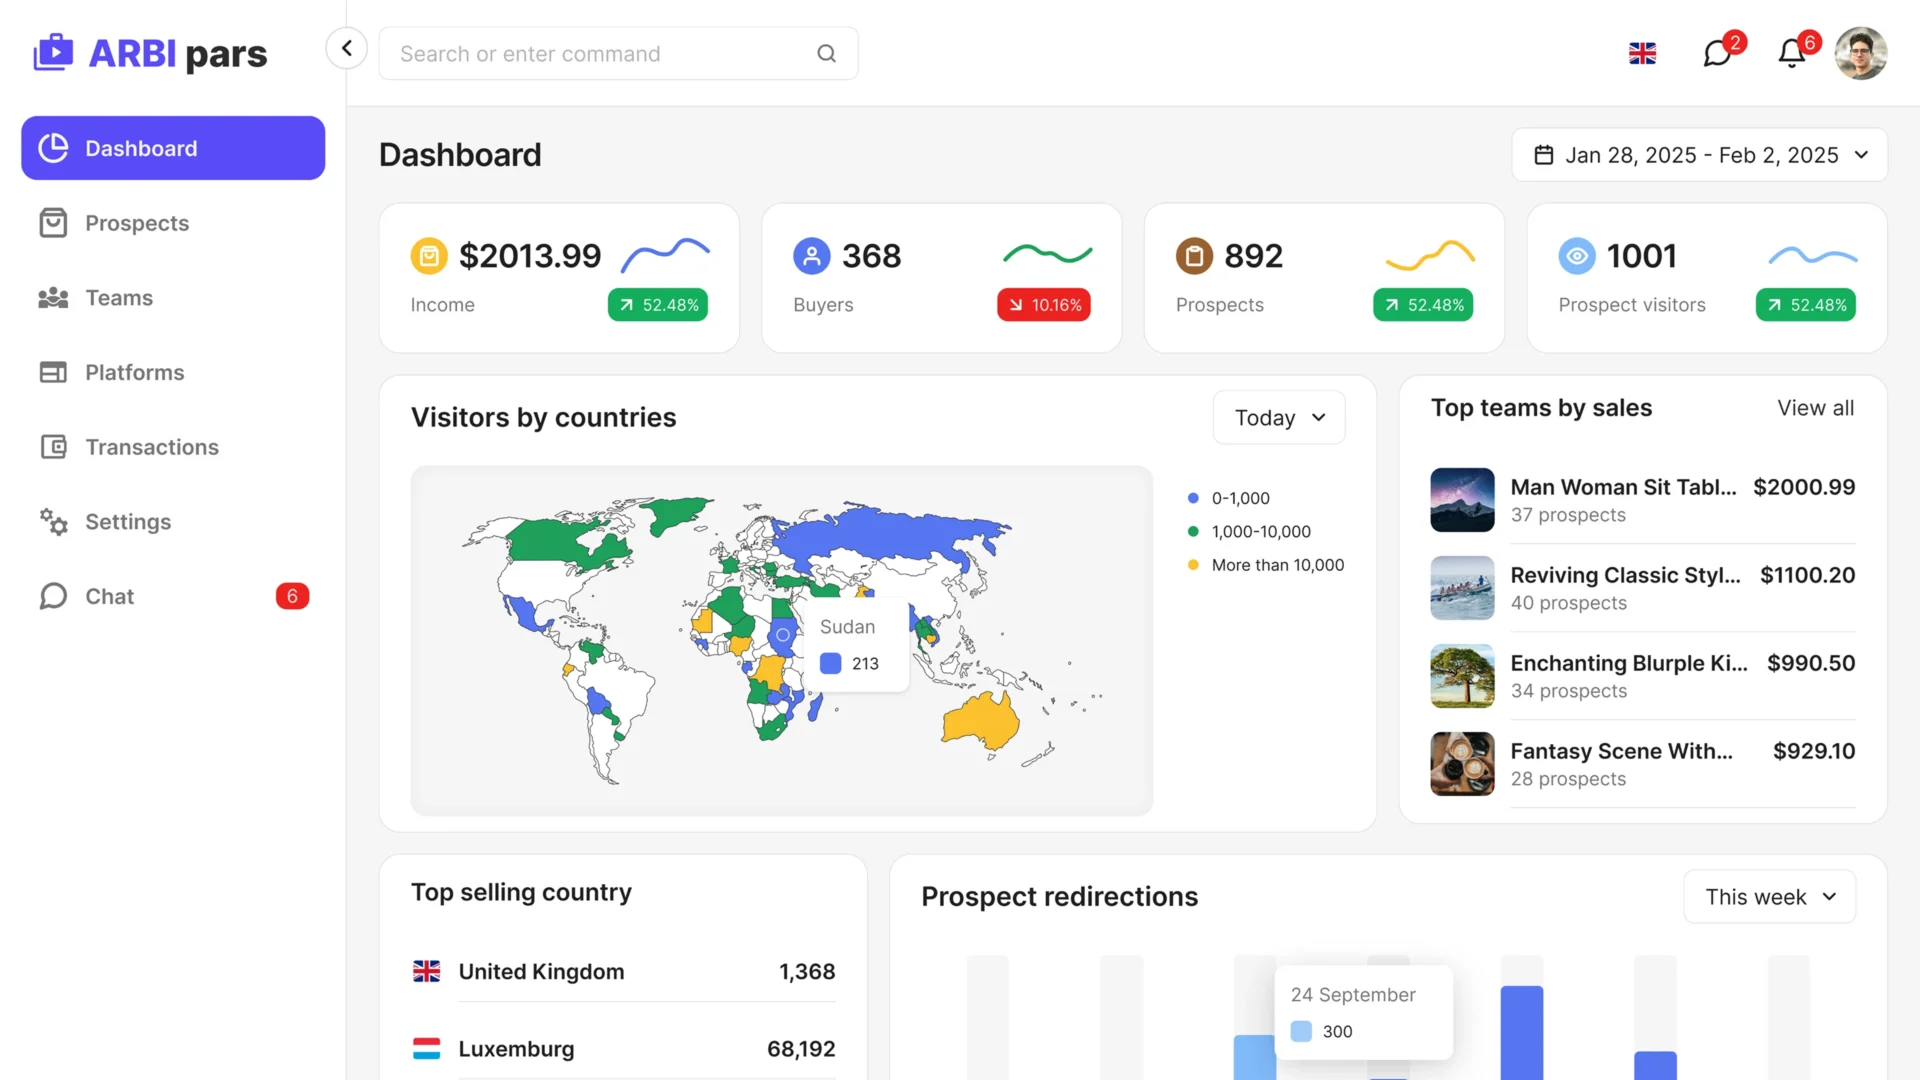Click the Prospects bag icon in sidebar
1920x1080 pixels.
click(x=53, y=223)
